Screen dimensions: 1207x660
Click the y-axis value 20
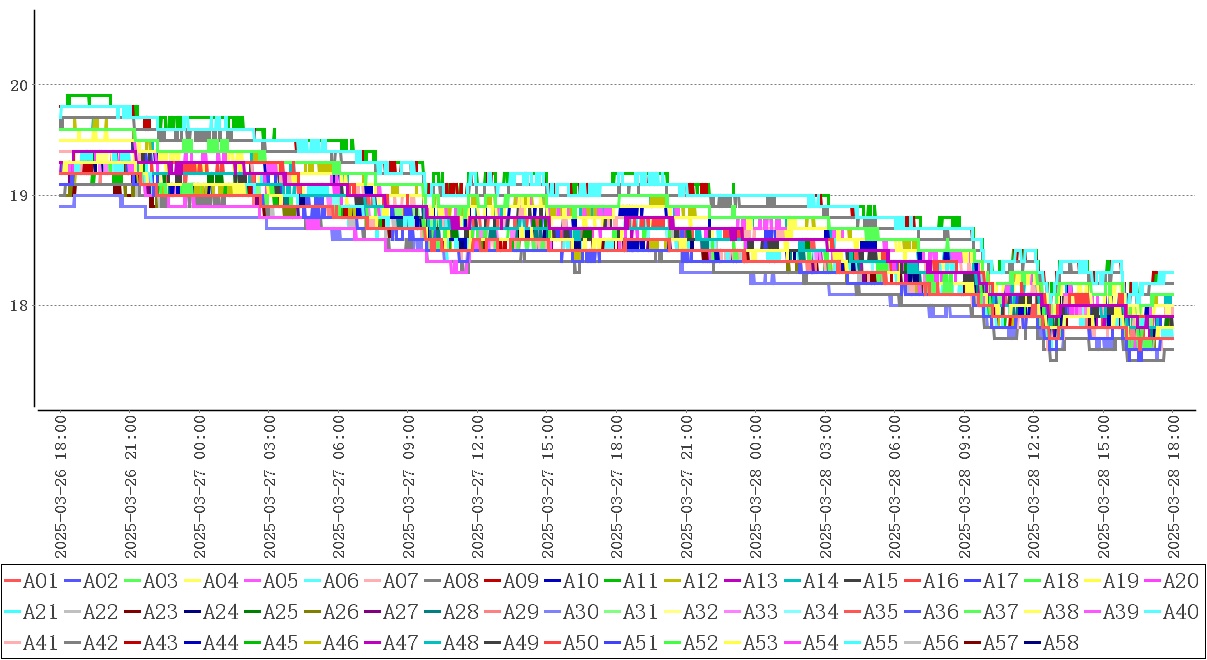pos(16,84)
